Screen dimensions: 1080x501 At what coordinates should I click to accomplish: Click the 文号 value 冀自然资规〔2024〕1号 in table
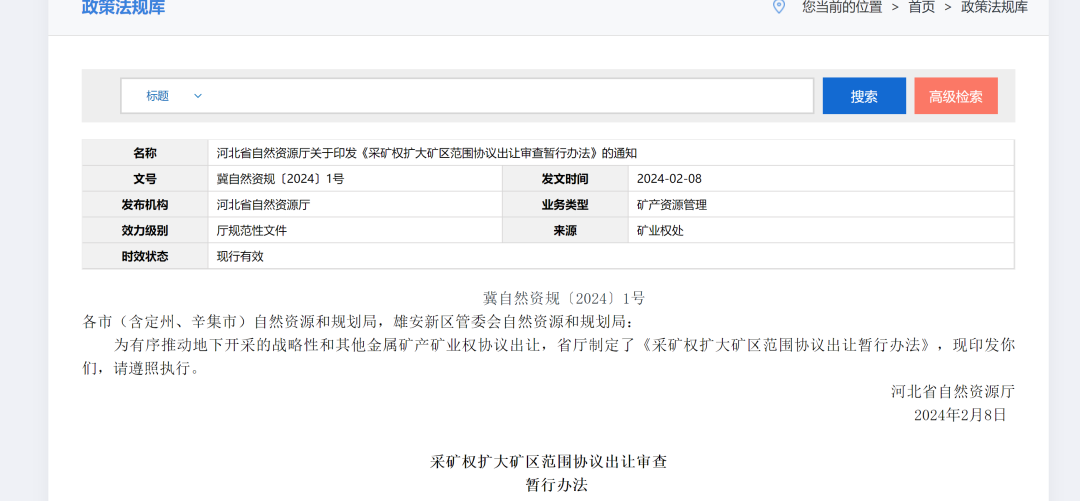pos(280,179)
